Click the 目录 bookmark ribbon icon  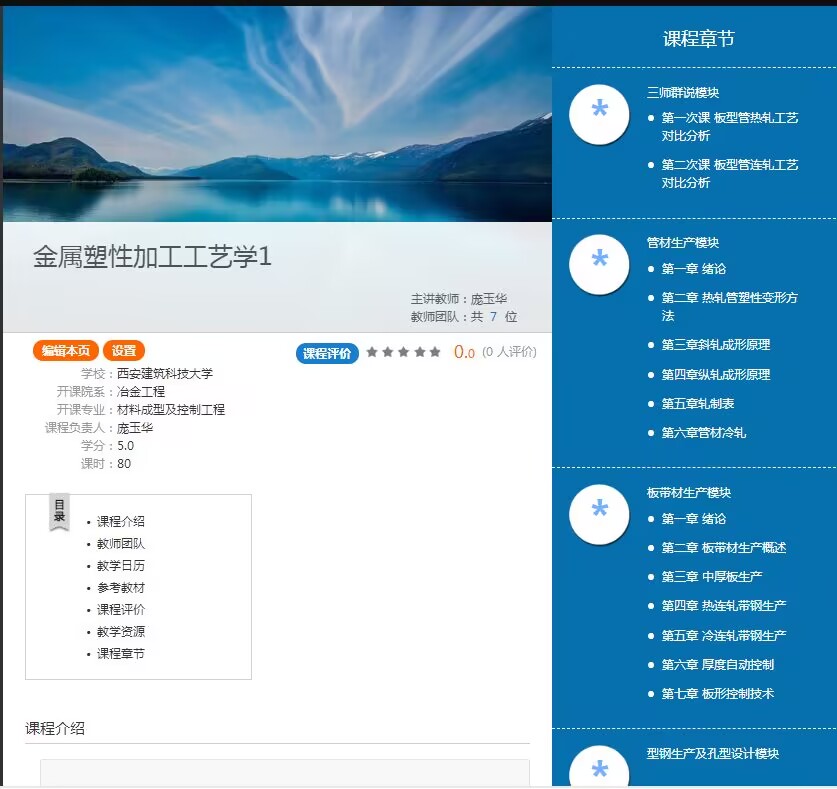pyautogui.click(x=59, y=513)
